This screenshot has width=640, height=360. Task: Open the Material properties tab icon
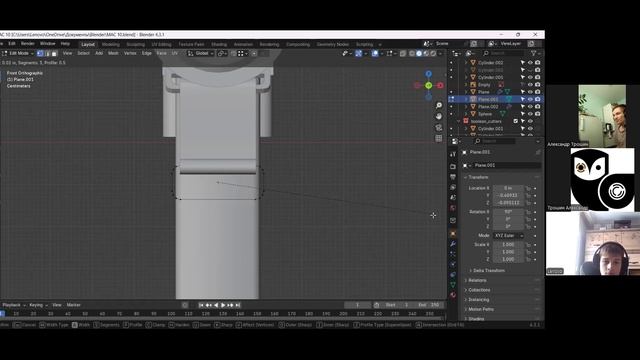click(x=453, y=295)
